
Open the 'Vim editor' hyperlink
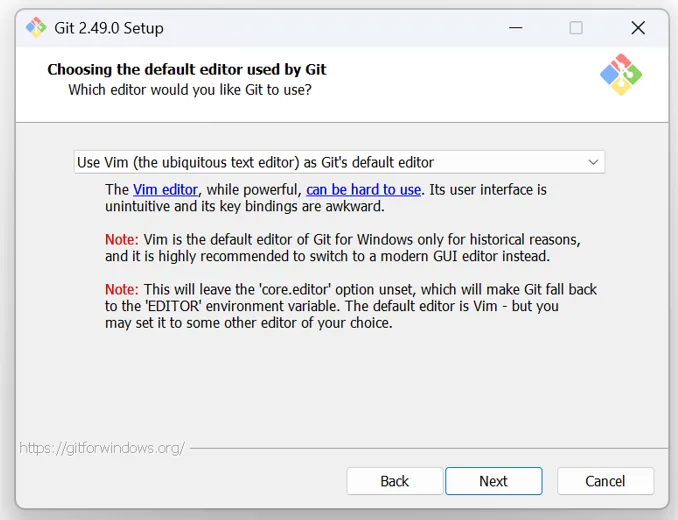(166, 189)
